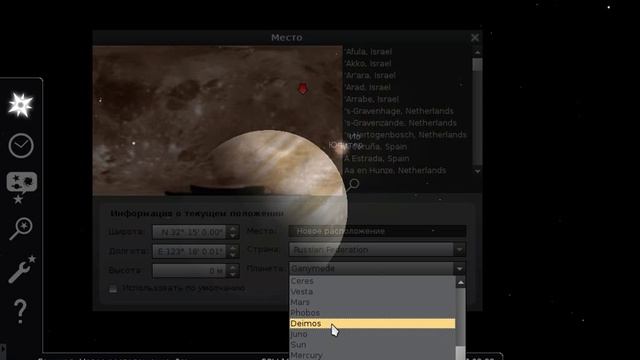Image resolution: width=640 pixels, height=360 pixels.
Task: Toggle the use as default checkbox
Action: click(113, 289)
